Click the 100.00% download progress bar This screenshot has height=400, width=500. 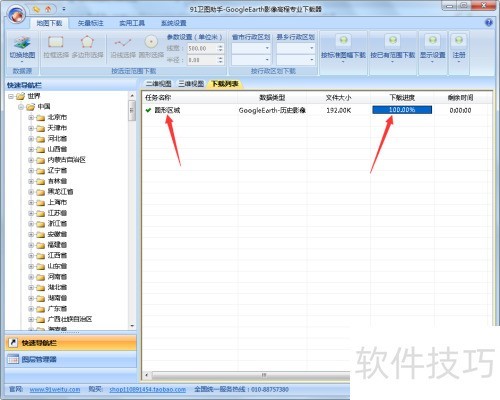(402, 110)
